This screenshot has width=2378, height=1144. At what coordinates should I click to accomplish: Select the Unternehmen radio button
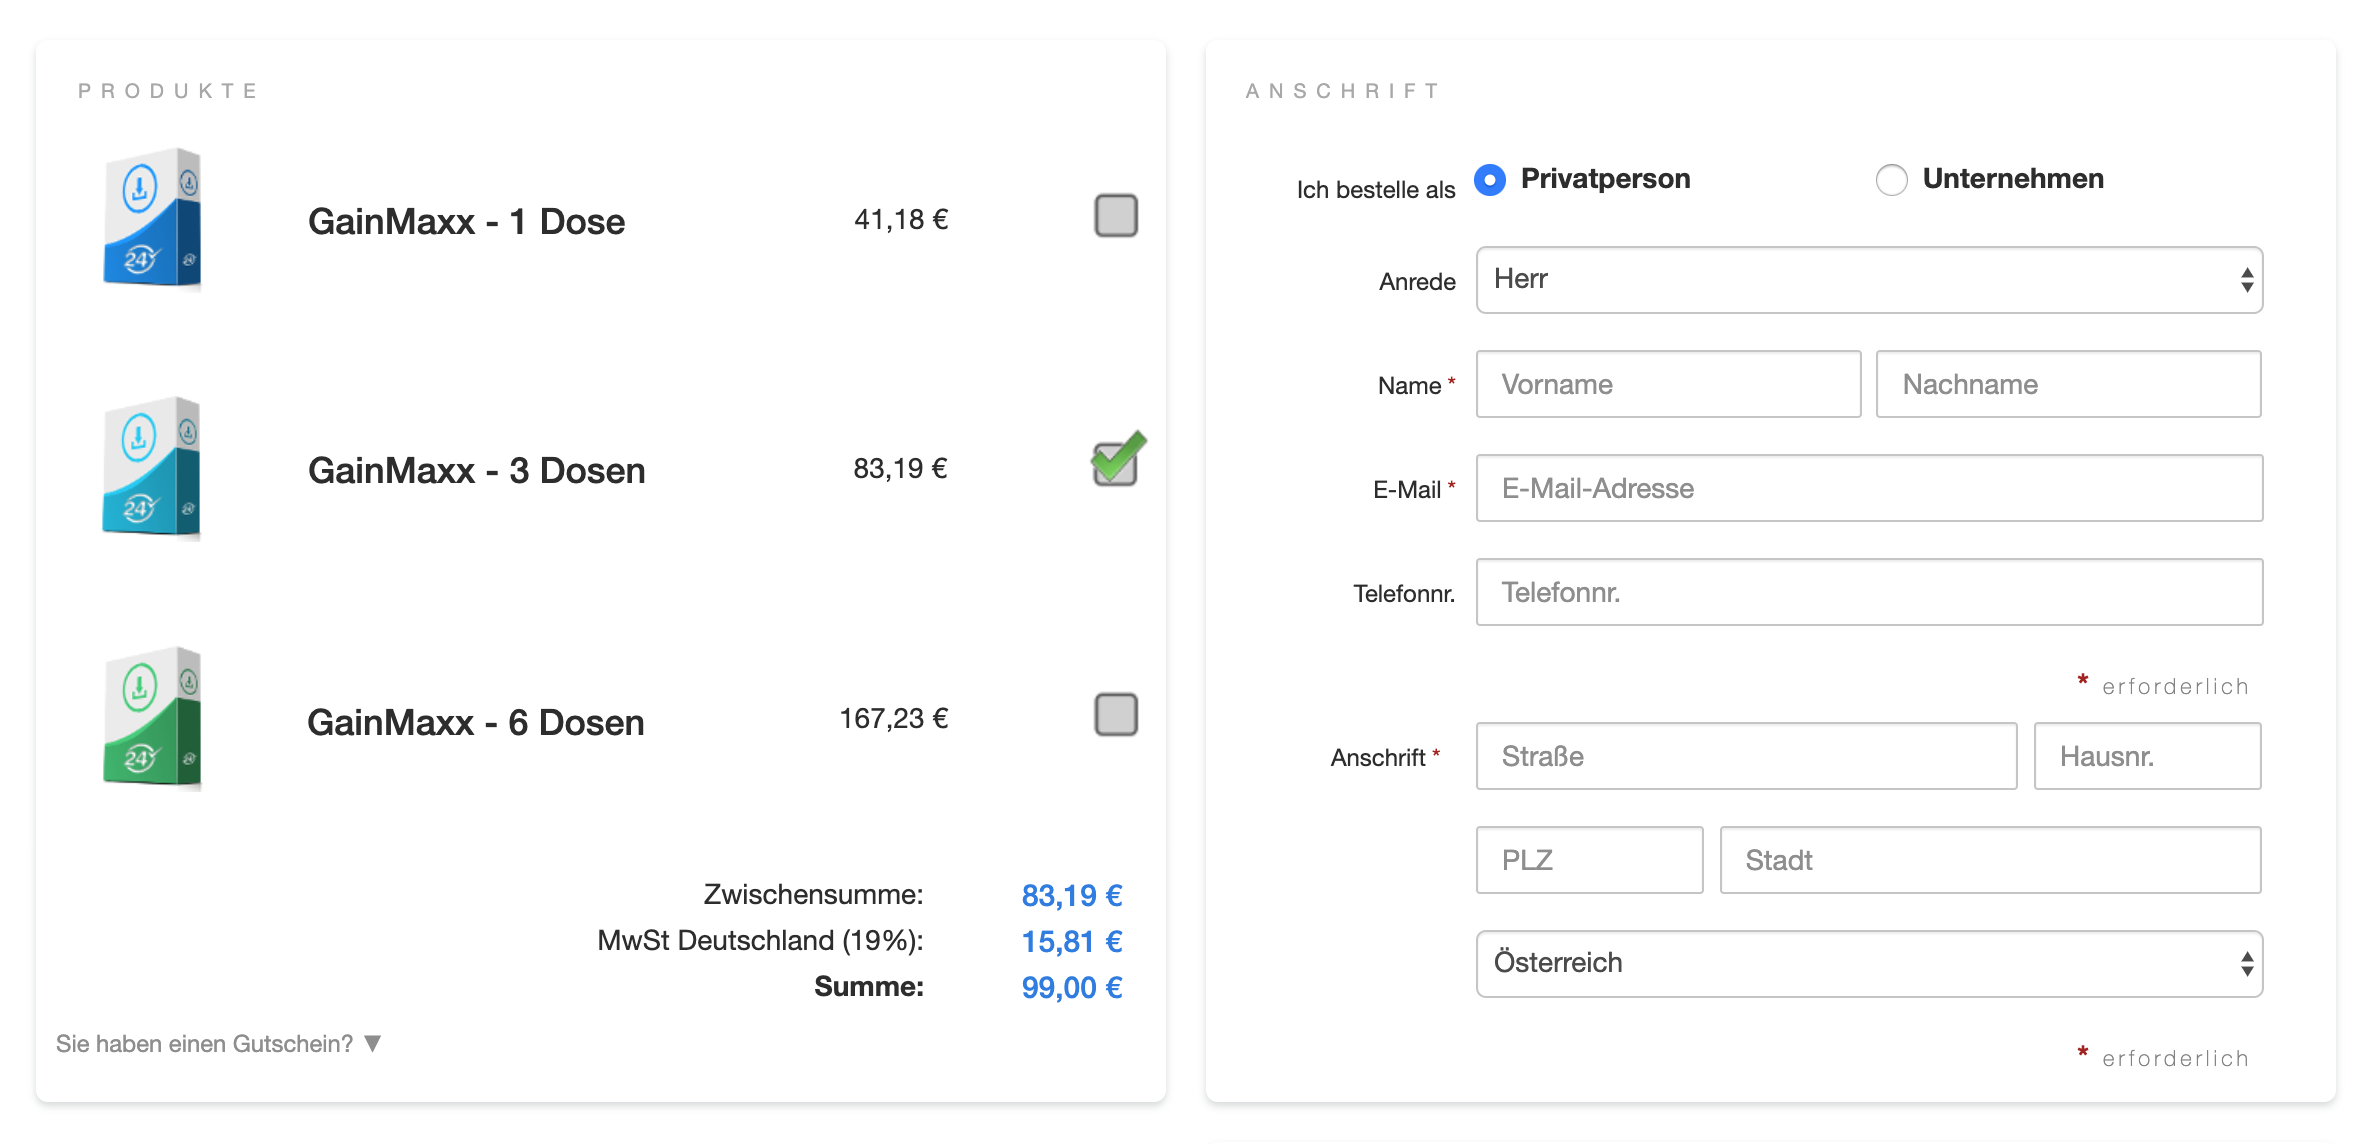click(1891, 180)
